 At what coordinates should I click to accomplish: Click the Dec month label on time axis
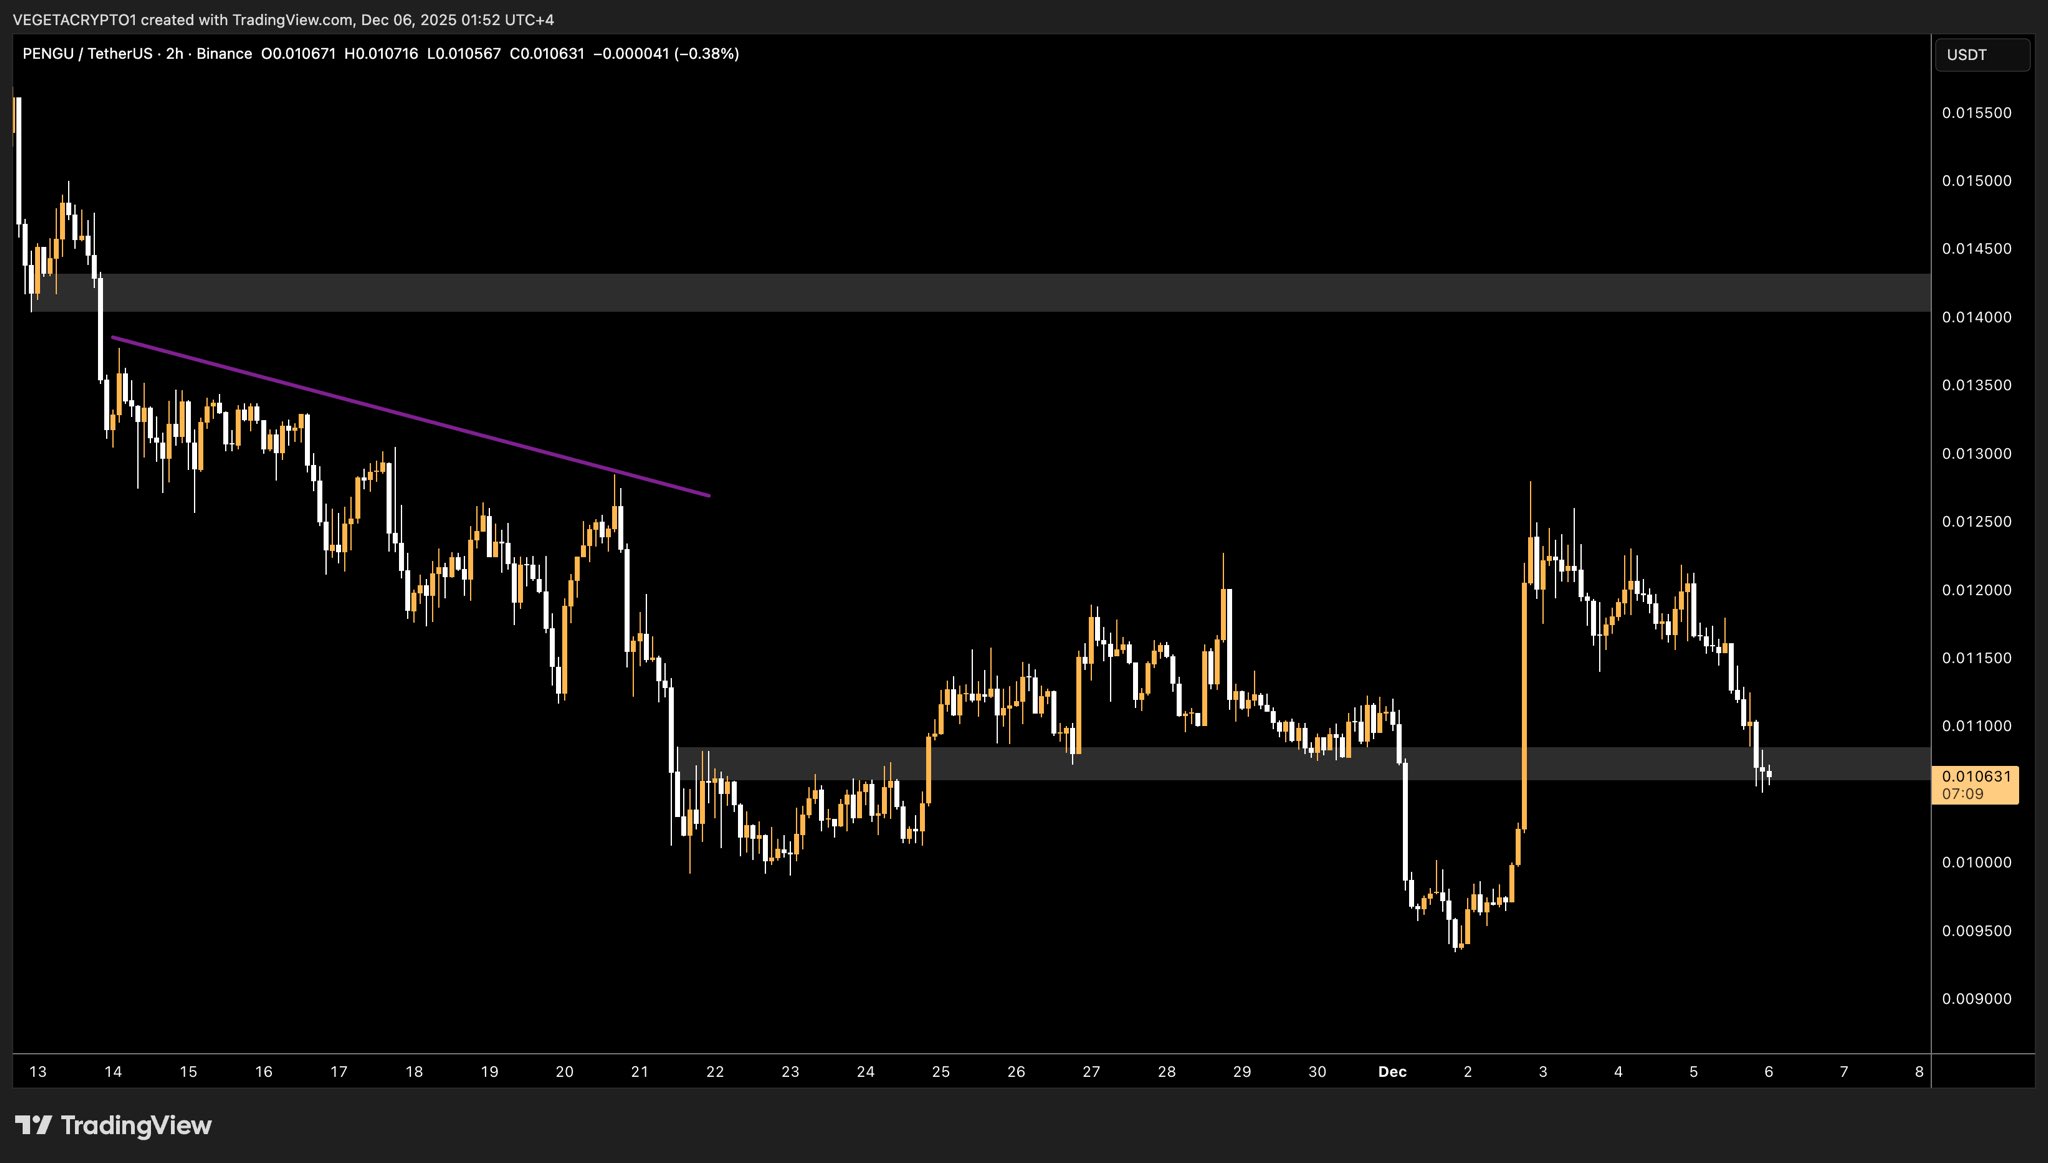pyautogui.click(x=1392, y=1072)
